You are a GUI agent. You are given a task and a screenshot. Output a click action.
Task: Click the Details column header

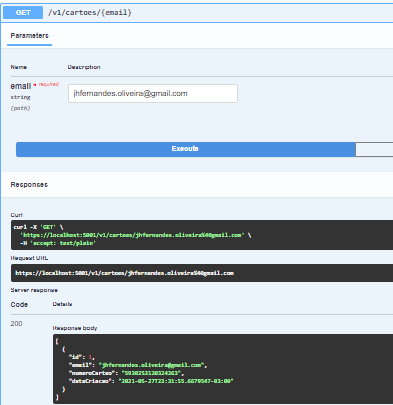(x=62, y=304)
